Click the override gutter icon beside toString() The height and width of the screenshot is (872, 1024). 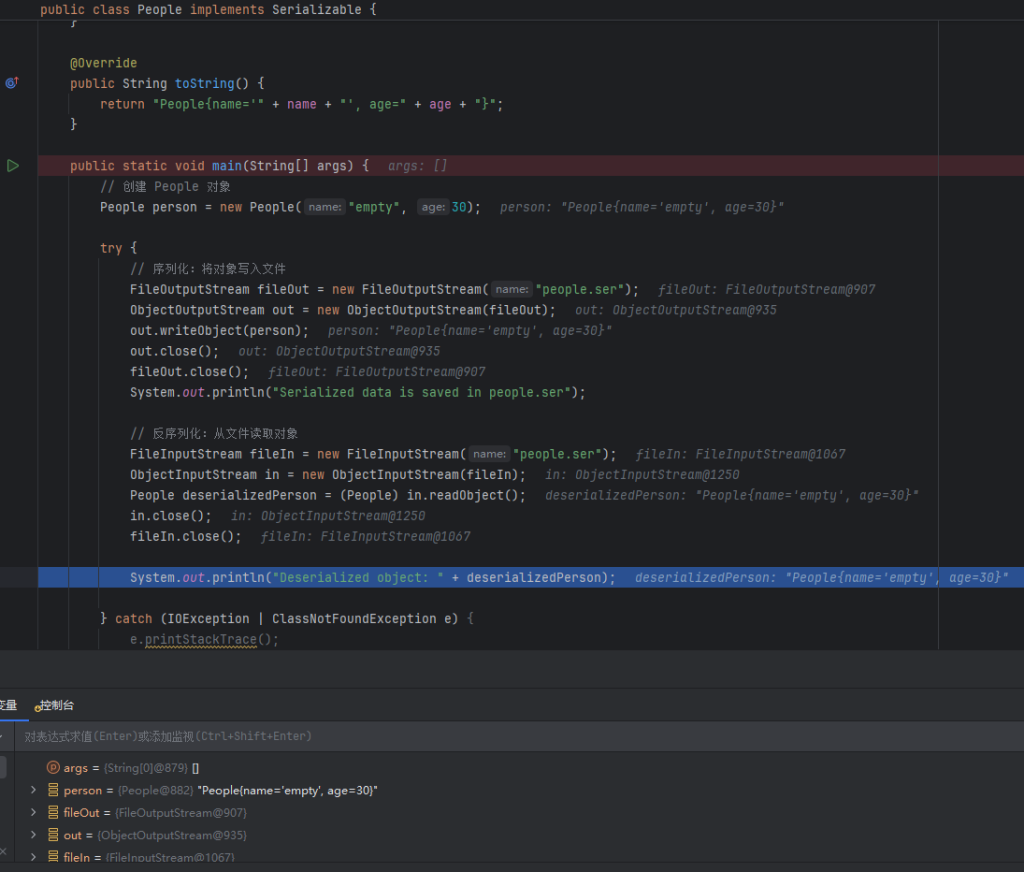click(12, 83)
